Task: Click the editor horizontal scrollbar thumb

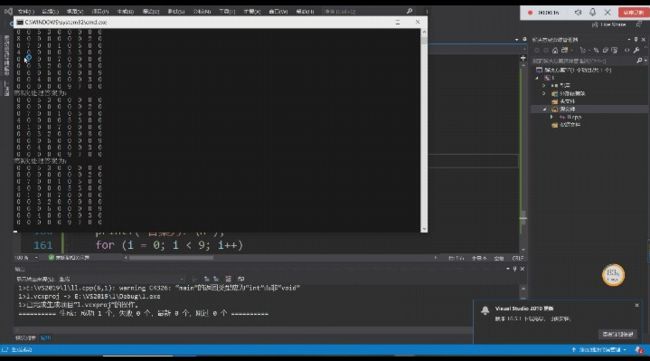Action: tap(171, 258)
